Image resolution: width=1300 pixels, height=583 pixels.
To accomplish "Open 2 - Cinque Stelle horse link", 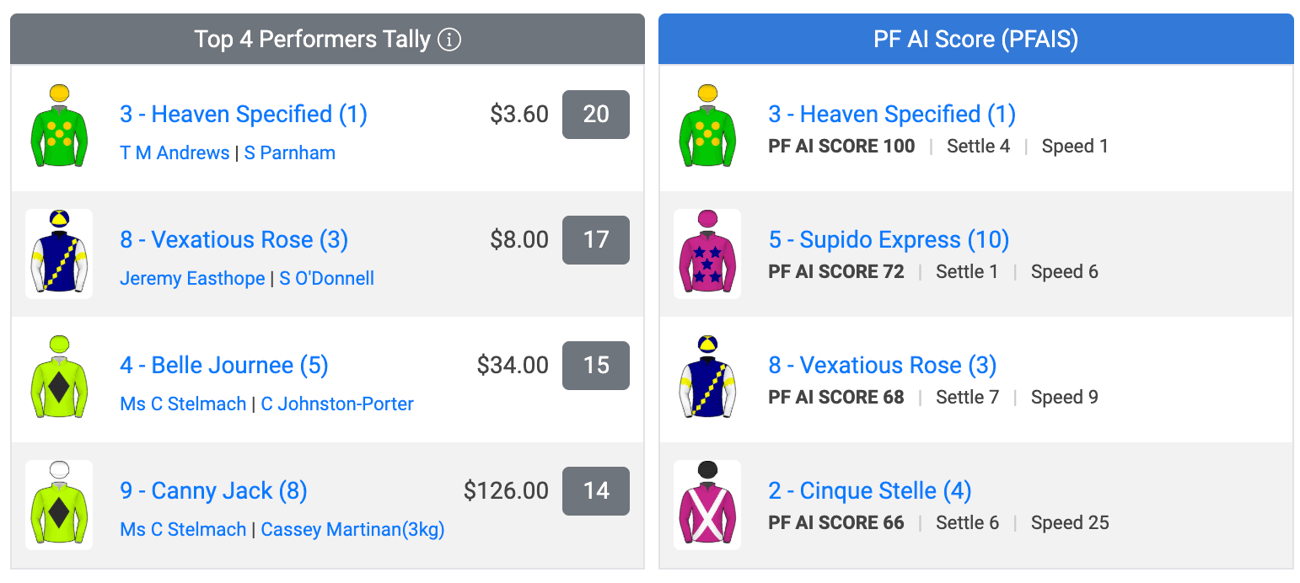I will tap(870, 491).
